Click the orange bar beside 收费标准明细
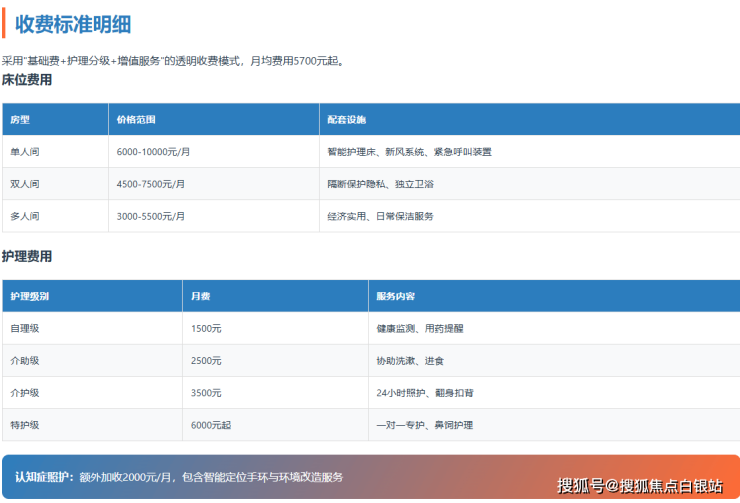The height and width of the screenshot is (503, 740). pyautogui.click(x=4, y=23)
